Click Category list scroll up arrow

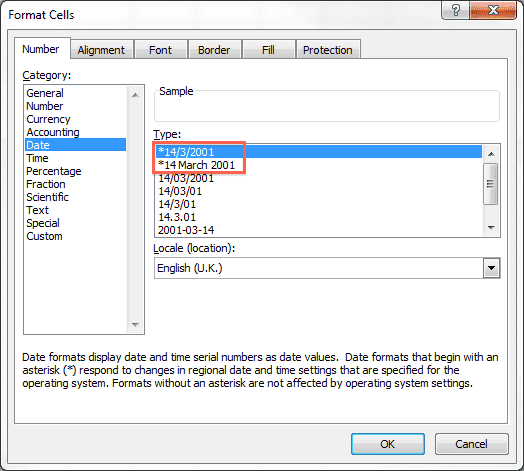coord(135,95)
